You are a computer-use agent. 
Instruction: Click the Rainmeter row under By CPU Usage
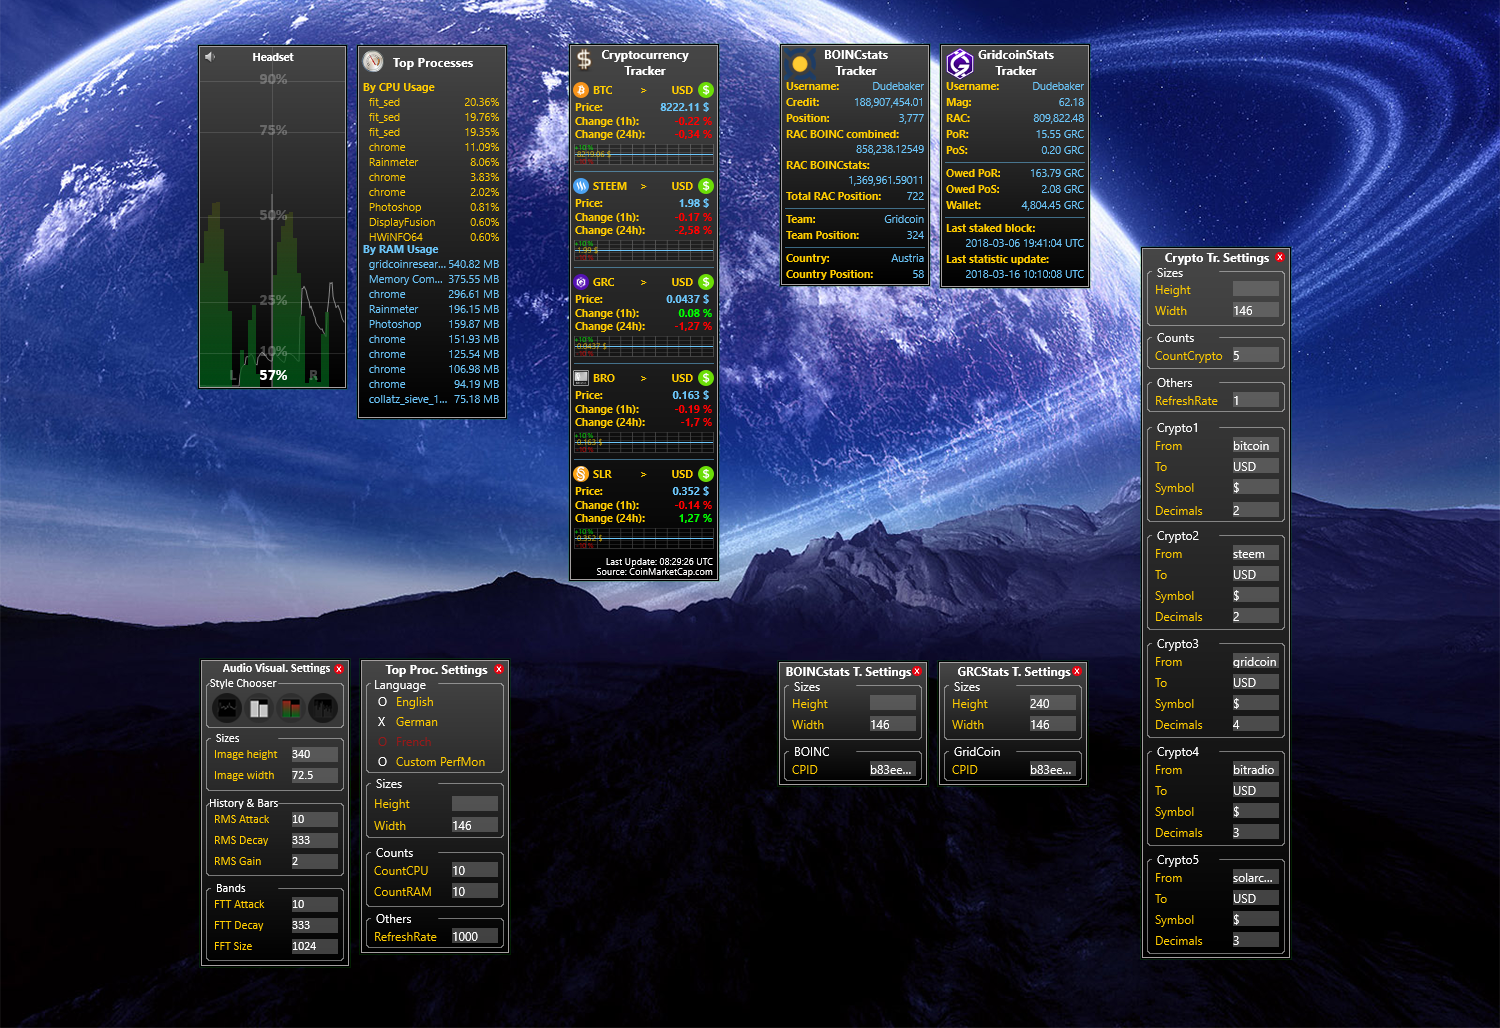coord(433,162)
